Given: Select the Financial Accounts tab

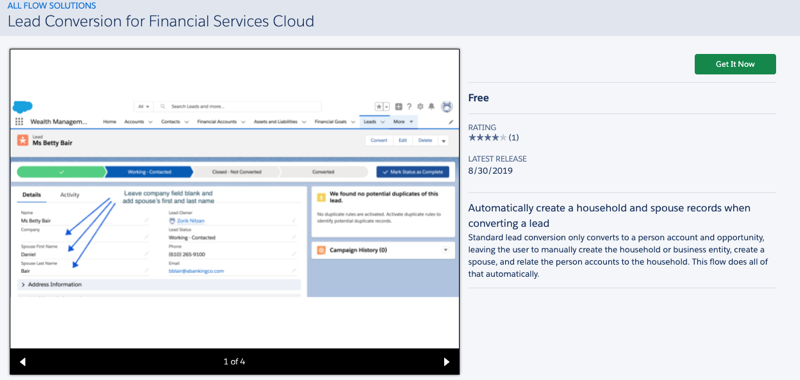Looking at the screenshot, I should 216,122.
